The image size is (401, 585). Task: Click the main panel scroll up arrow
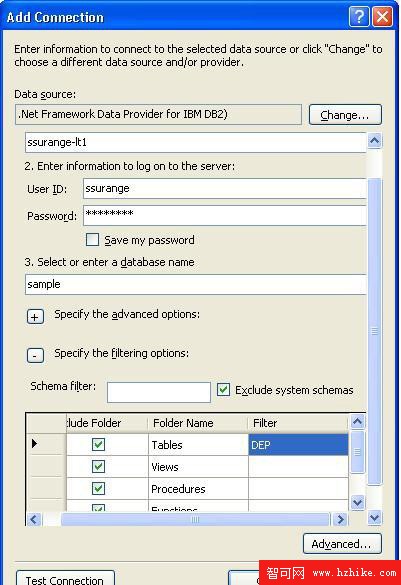pos(374,141)
